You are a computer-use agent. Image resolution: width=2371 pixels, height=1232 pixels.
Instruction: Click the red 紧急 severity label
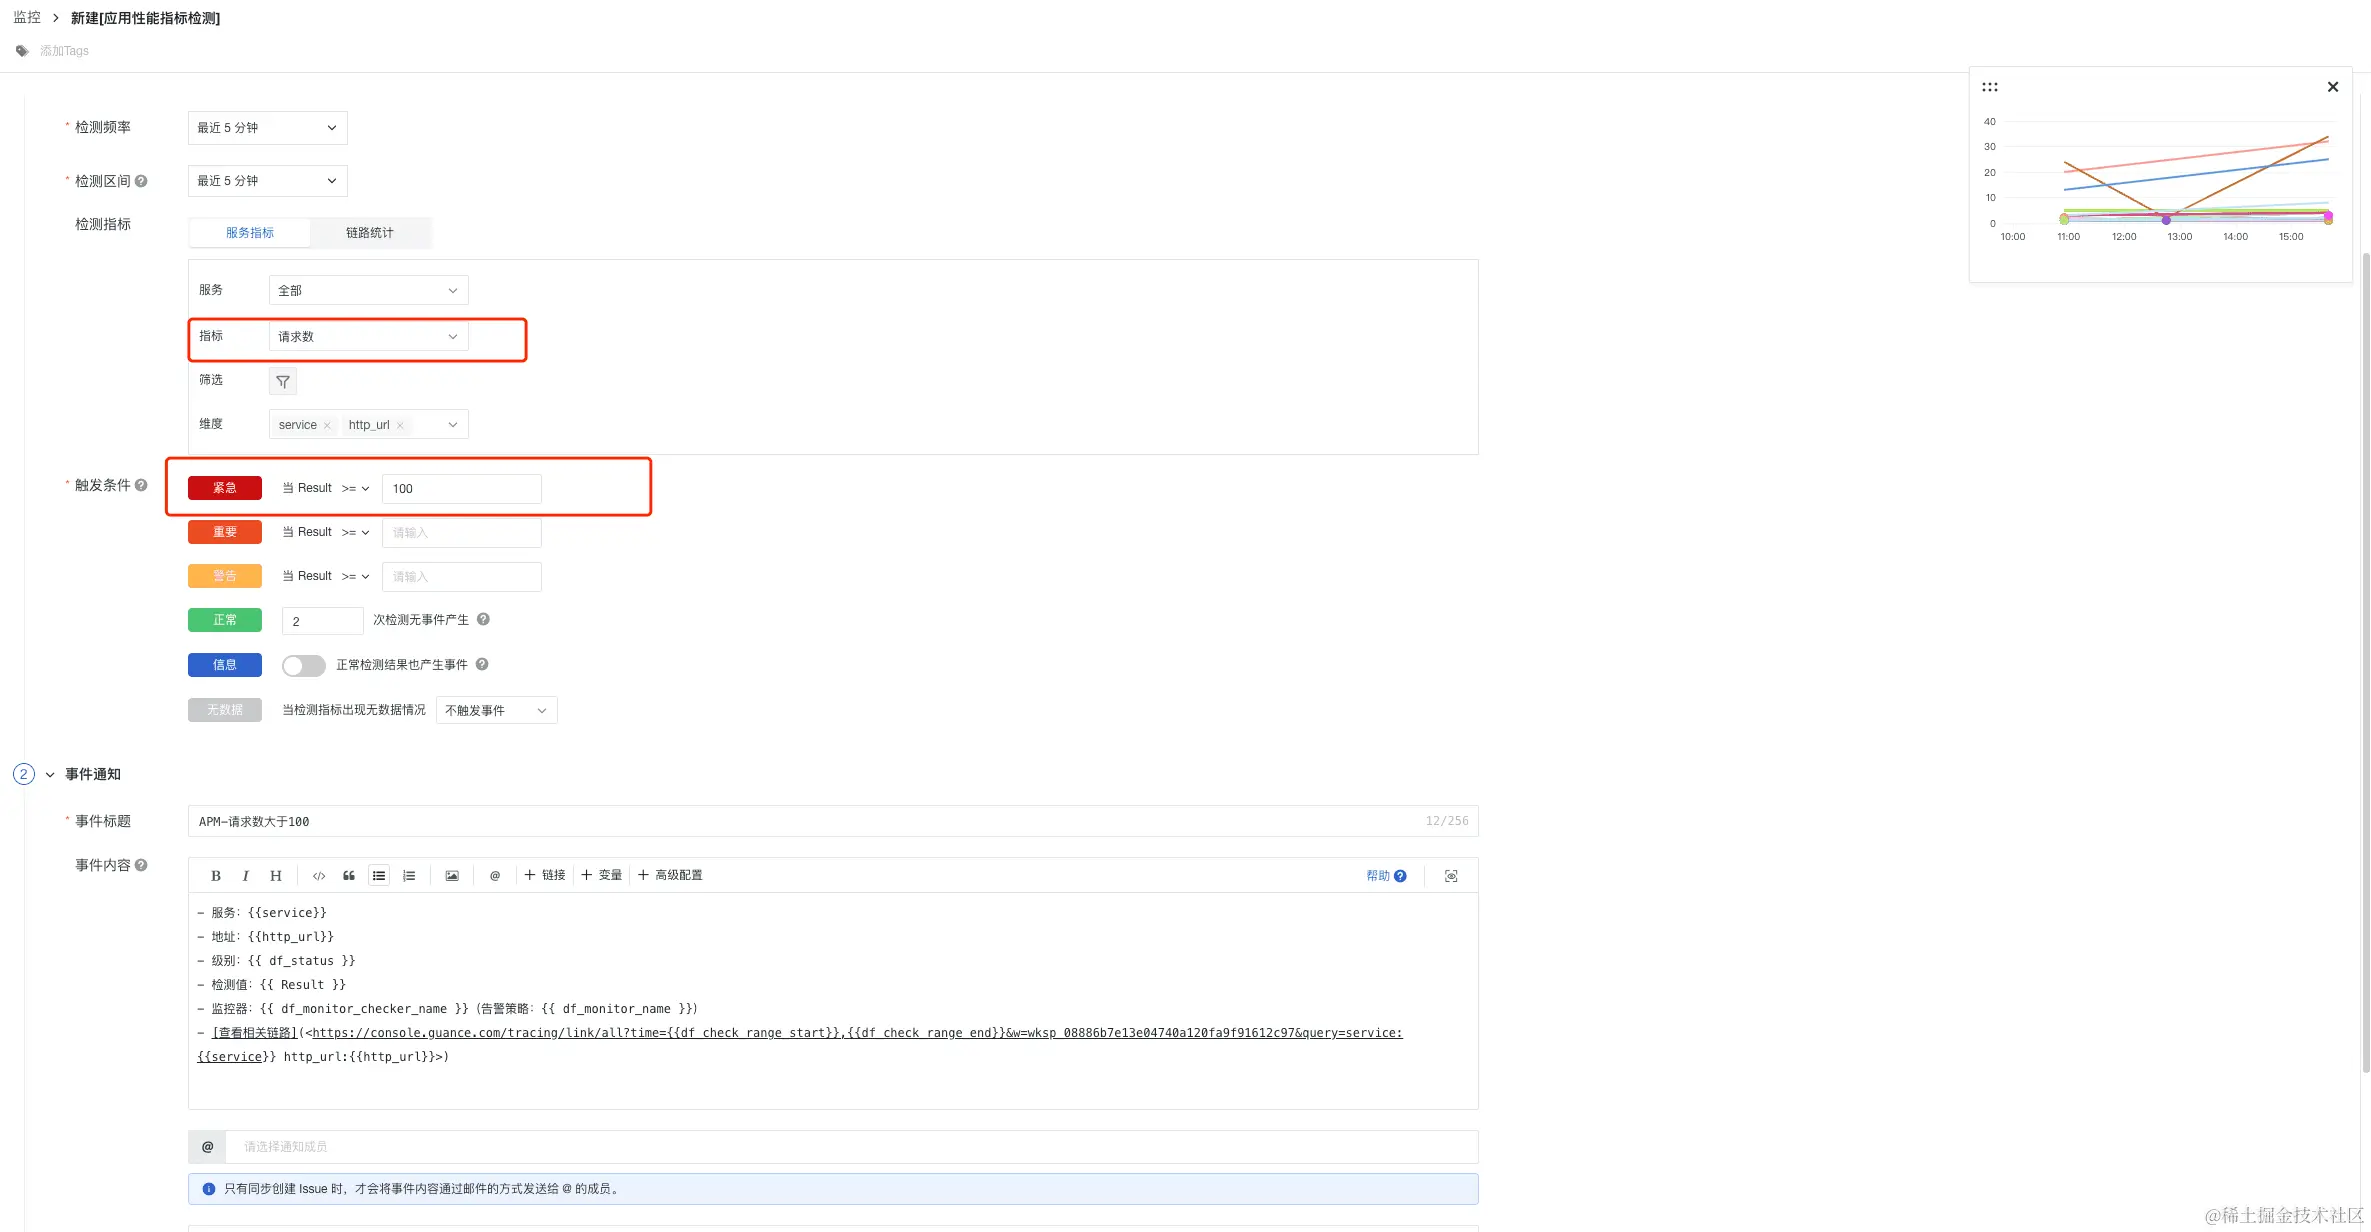[x=225, y=488]
